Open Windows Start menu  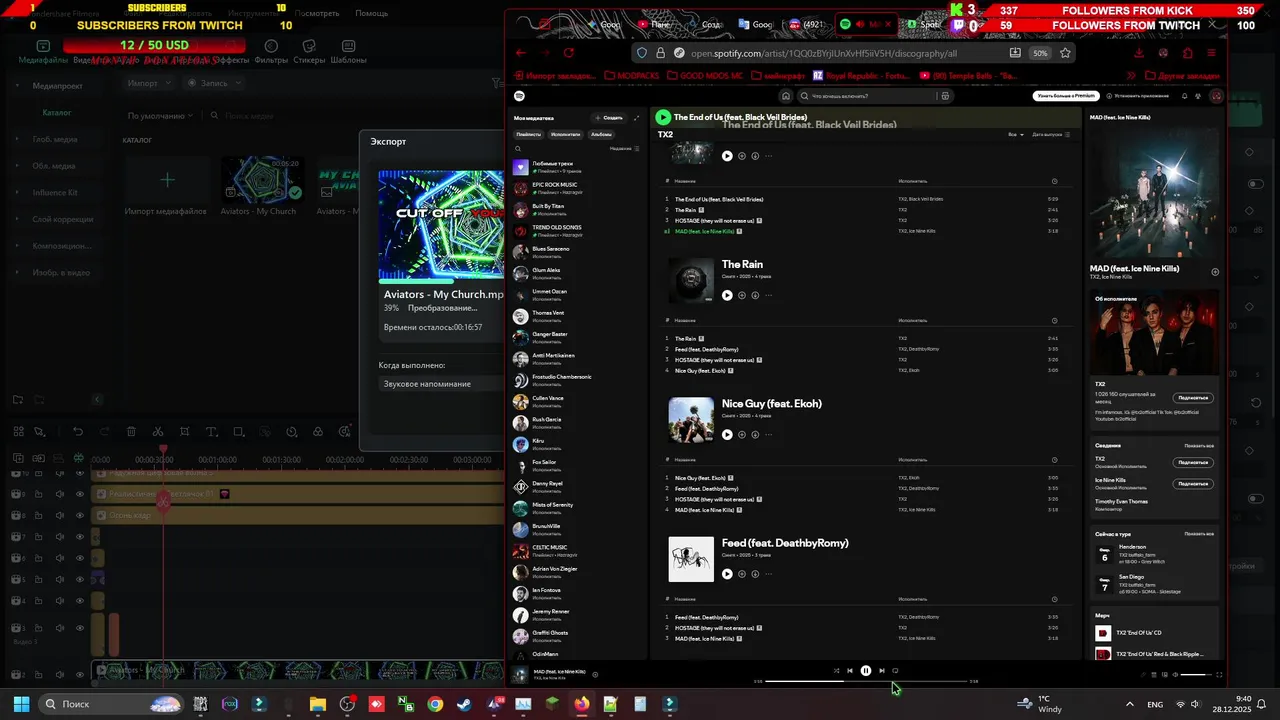click(x=21, y=704)
